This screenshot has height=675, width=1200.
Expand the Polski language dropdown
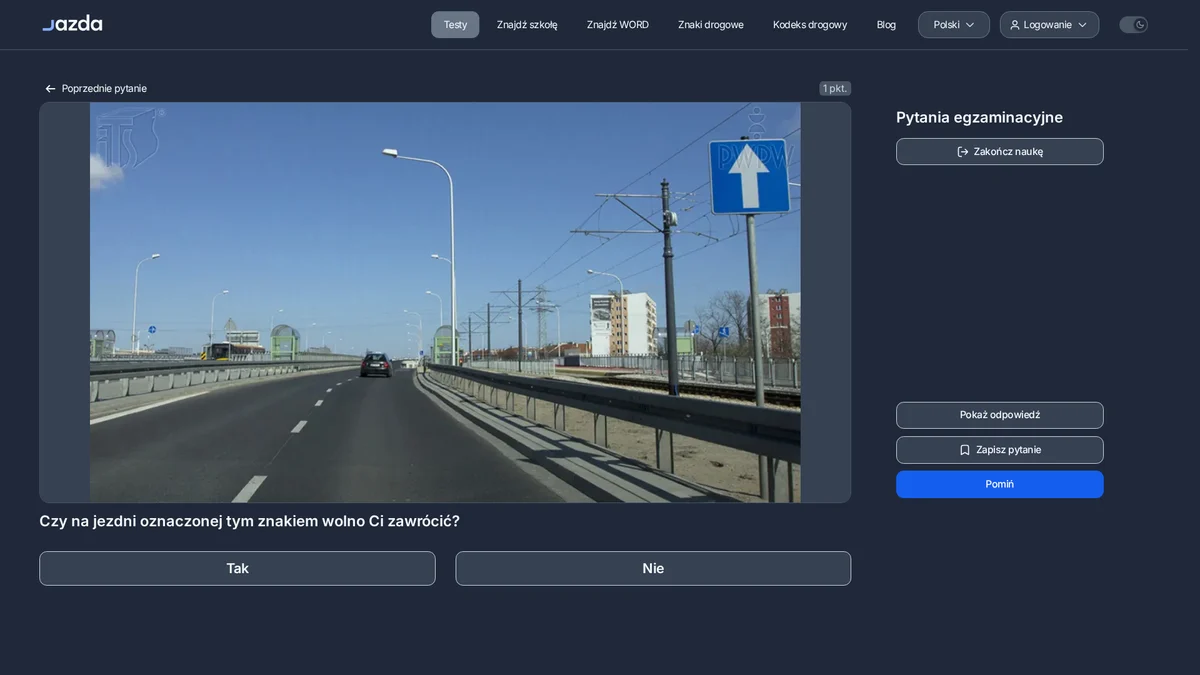954,25
